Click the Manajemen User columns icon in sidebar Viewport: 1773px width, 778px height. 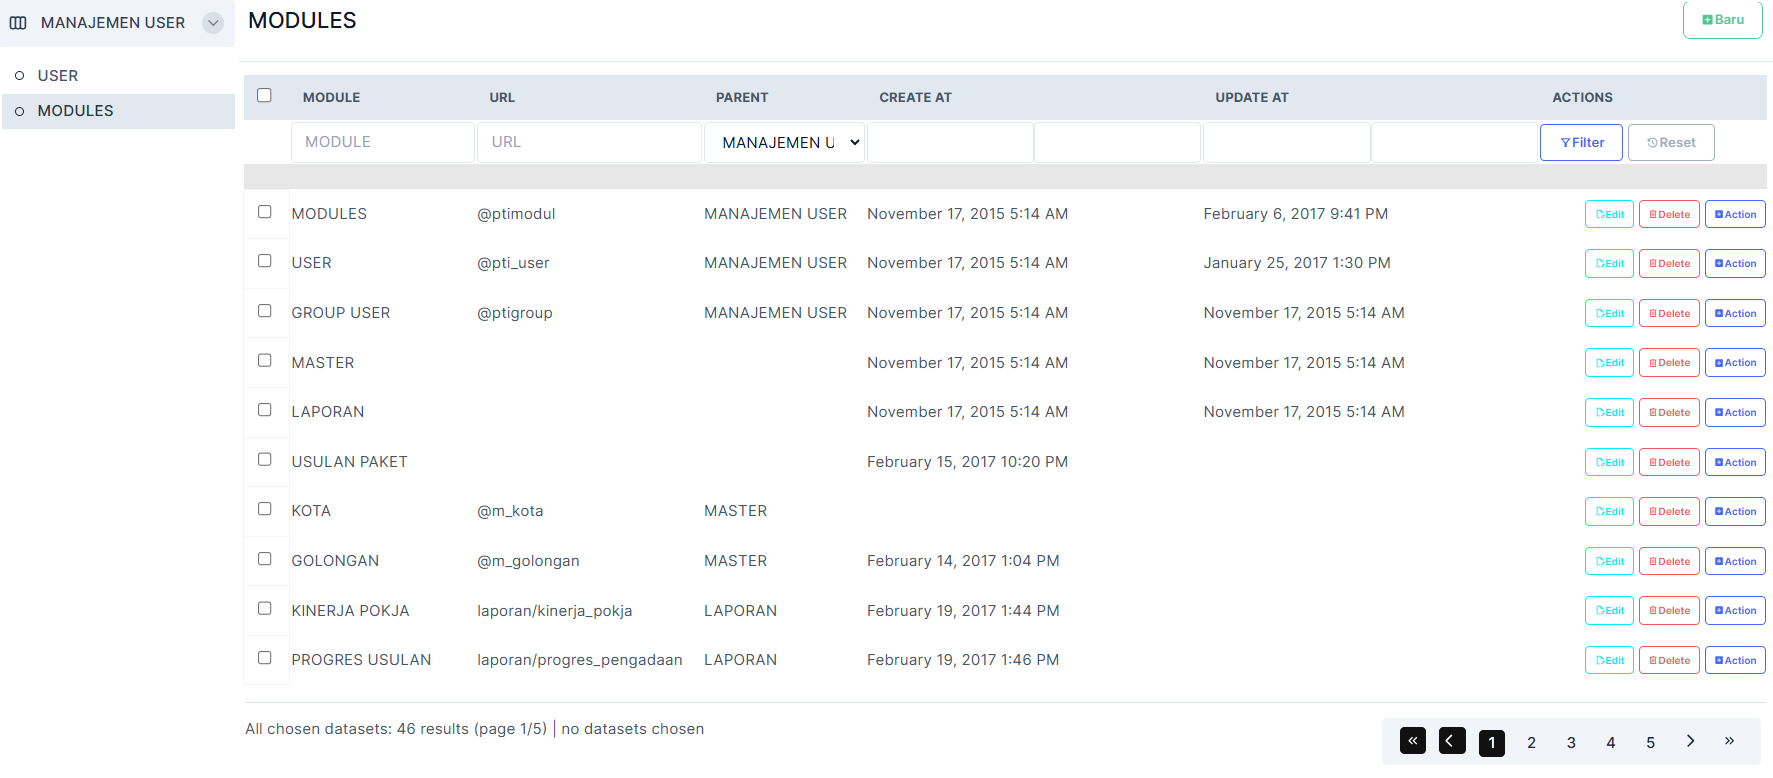pyautogui.click(x=18, y=23)
